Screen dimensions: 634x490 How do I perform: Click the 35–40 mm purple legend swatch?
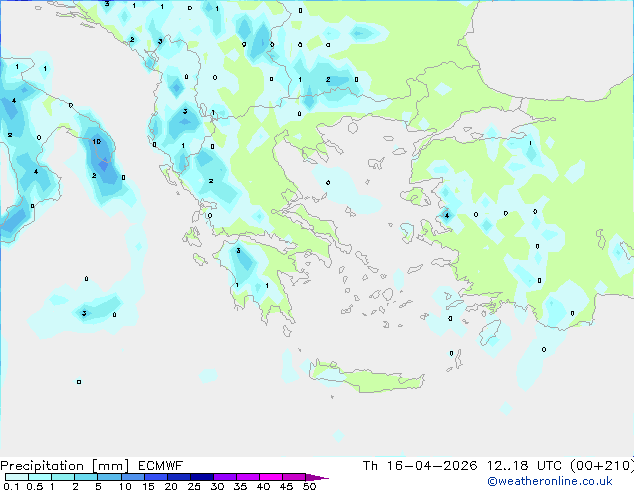click(248, 477)
